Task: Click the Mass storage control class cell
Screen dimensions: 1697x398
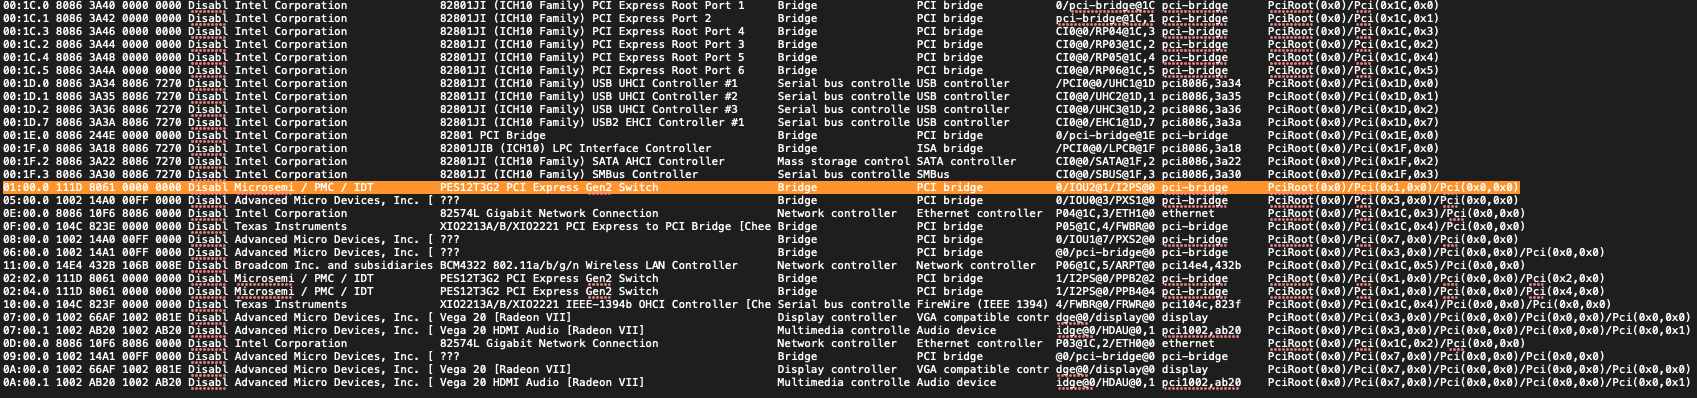Action: pos(843,161)
